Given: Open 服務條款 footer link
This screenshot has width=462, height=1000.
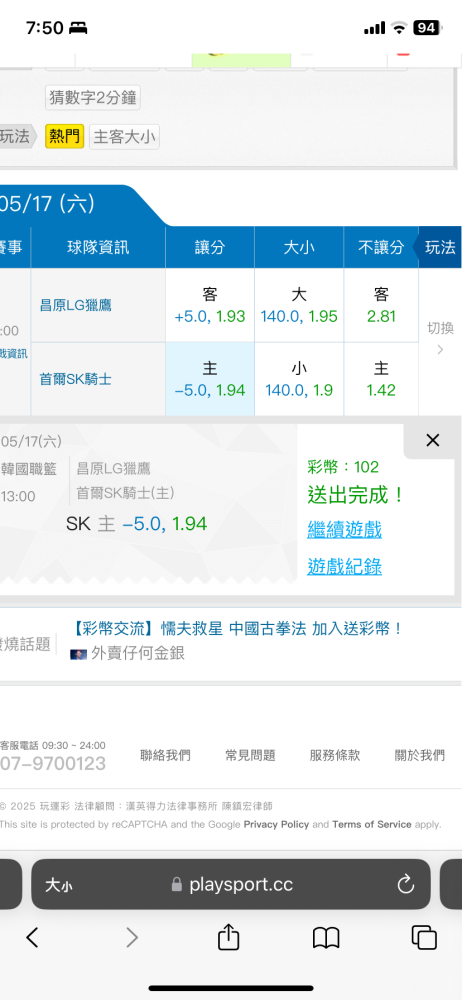Looking at the screenshot, I should pos(335,756).
